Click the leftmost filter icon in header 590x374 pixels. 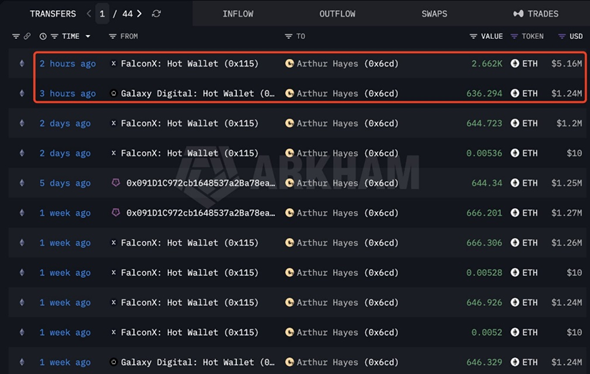tap(15, 36)
